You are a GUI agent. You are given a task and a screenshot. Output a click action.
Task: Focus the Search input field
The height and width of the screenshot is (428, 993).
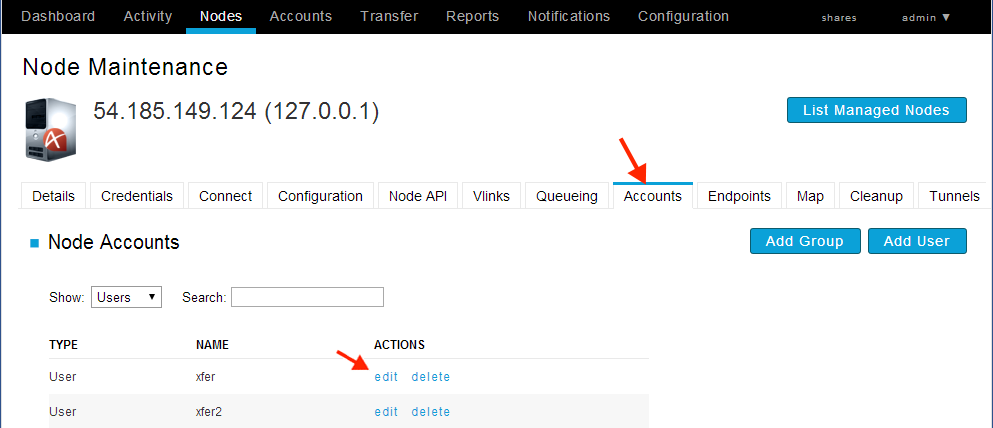coord(307,297)
